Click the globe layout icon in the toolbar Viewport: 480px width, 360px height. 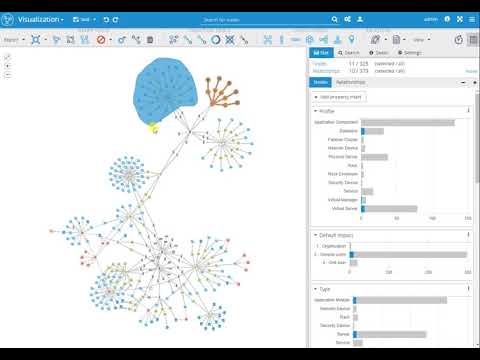[x=310, y=40]
